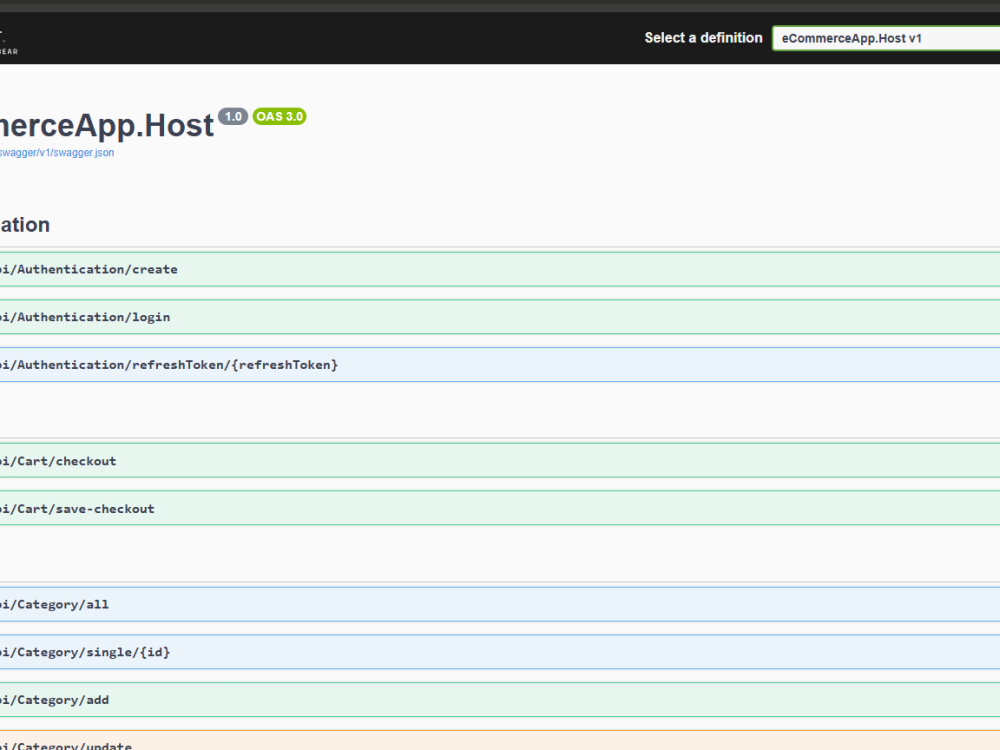Expand the Category/single/{id} endpoint row
The image size is (1000, 750).
point(500,652)
